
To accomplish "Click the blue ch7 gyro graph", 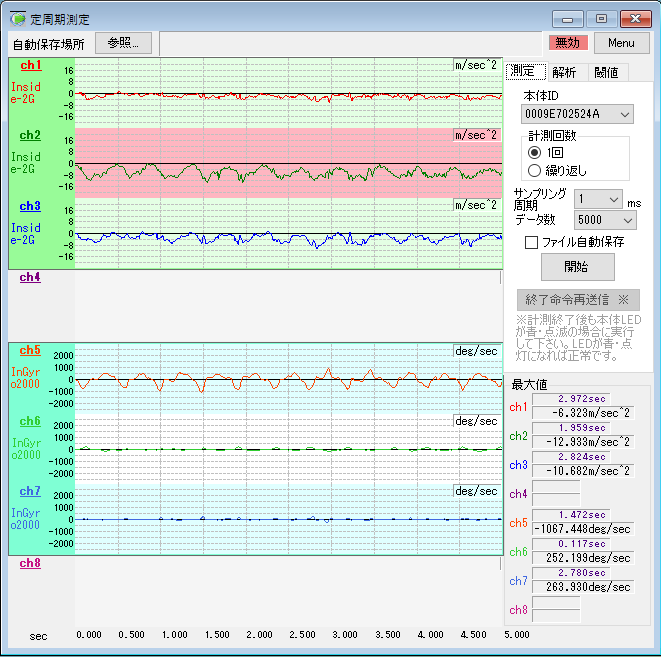I will [x=289, y=519].
